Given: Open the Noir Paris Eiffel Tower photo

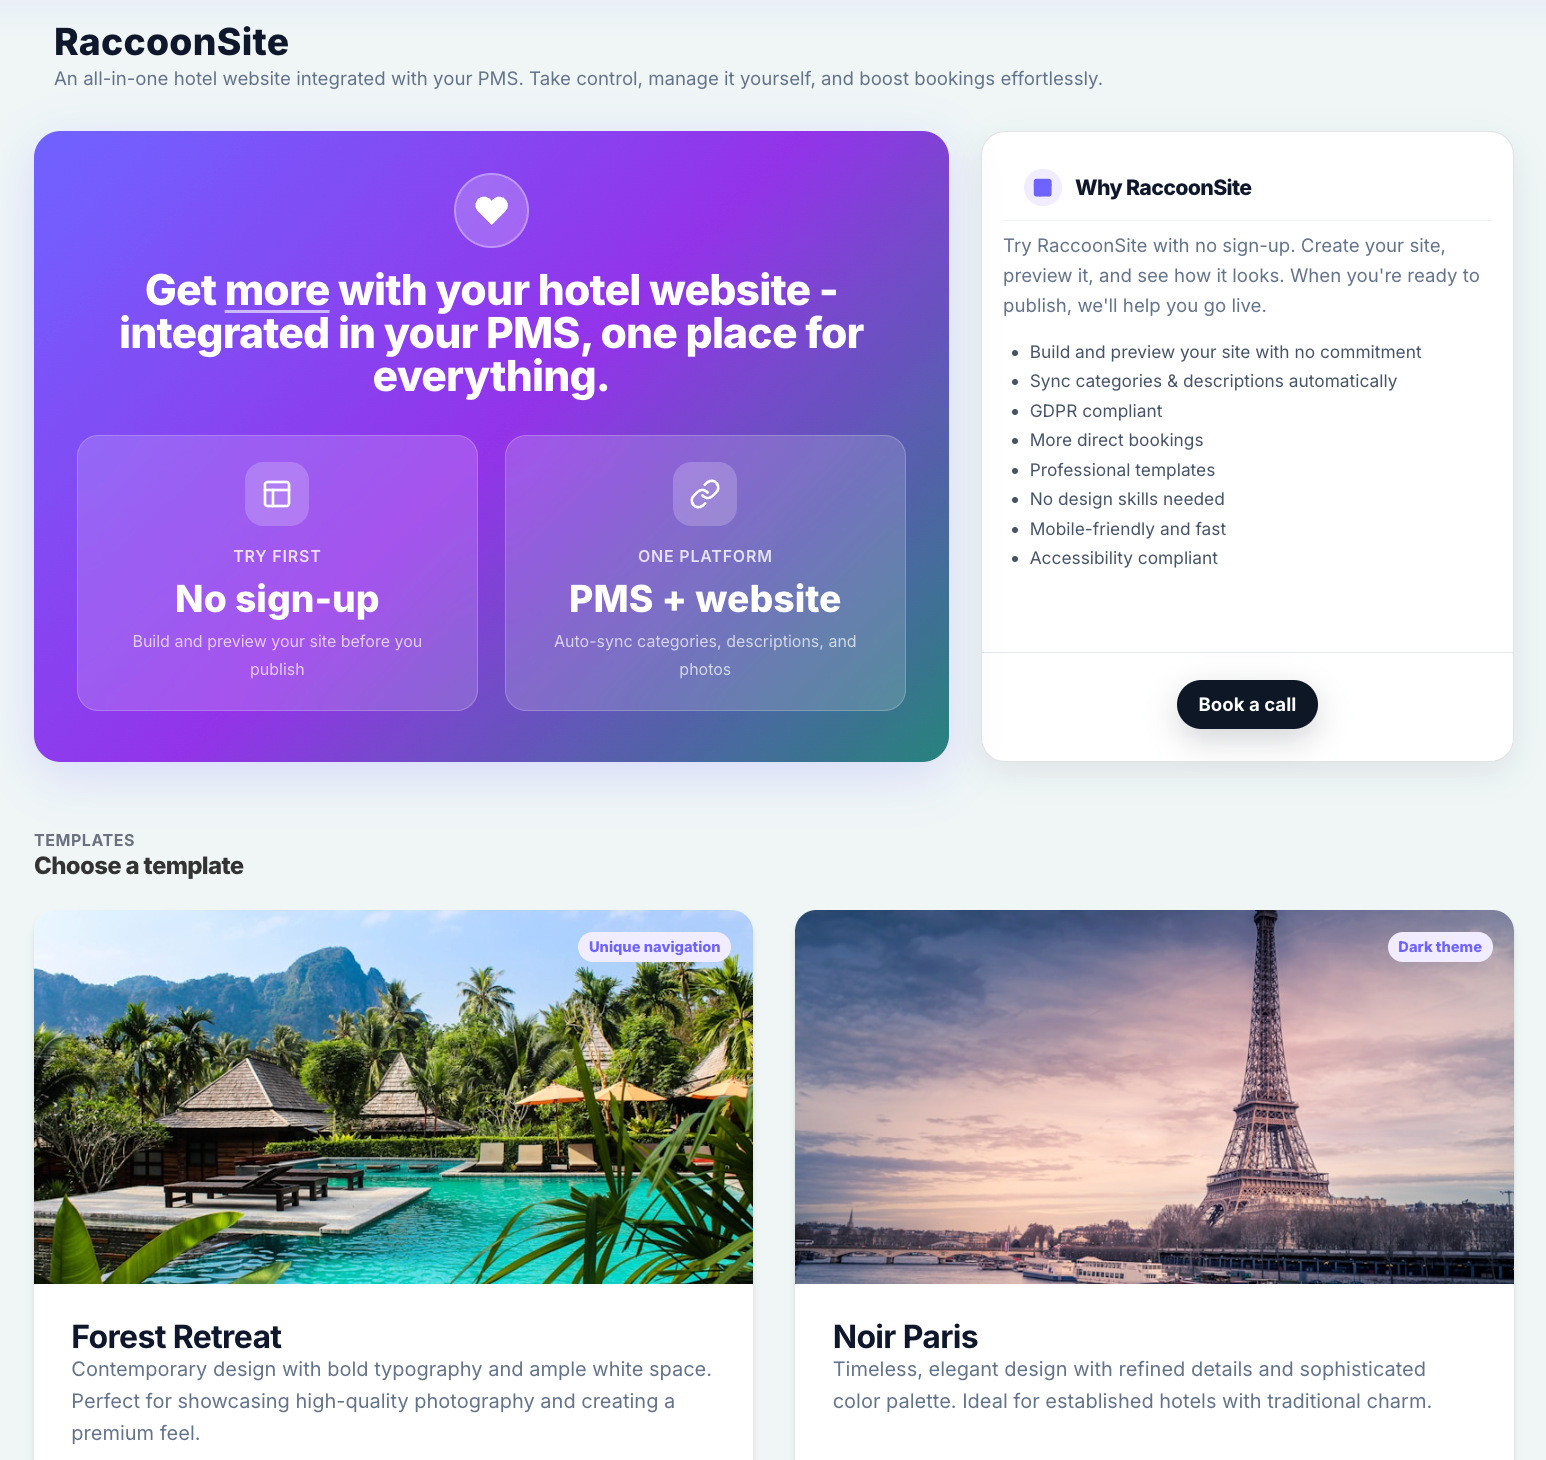Looking at the screenshot, I should coord(1154,1097).
